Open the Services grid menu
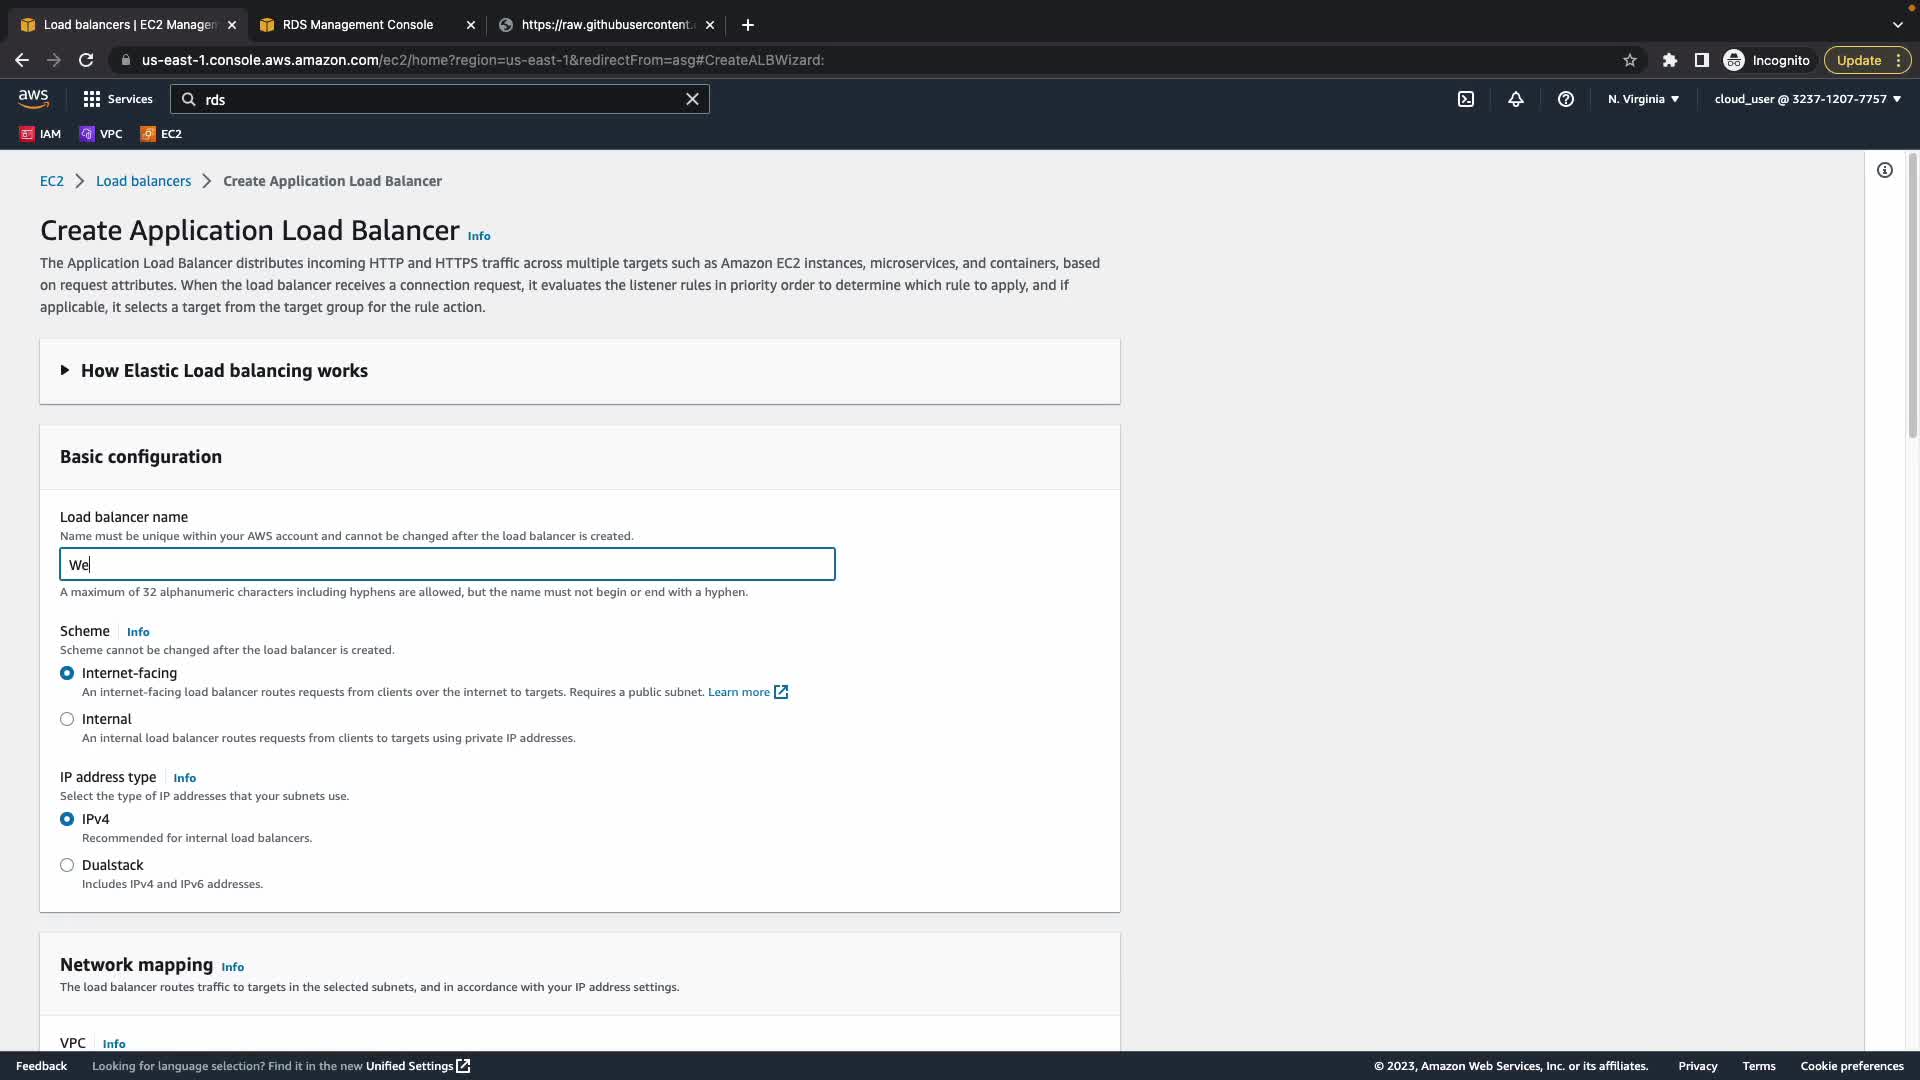The width and height of the screenshot is (1920, 1080). [118, 99]
